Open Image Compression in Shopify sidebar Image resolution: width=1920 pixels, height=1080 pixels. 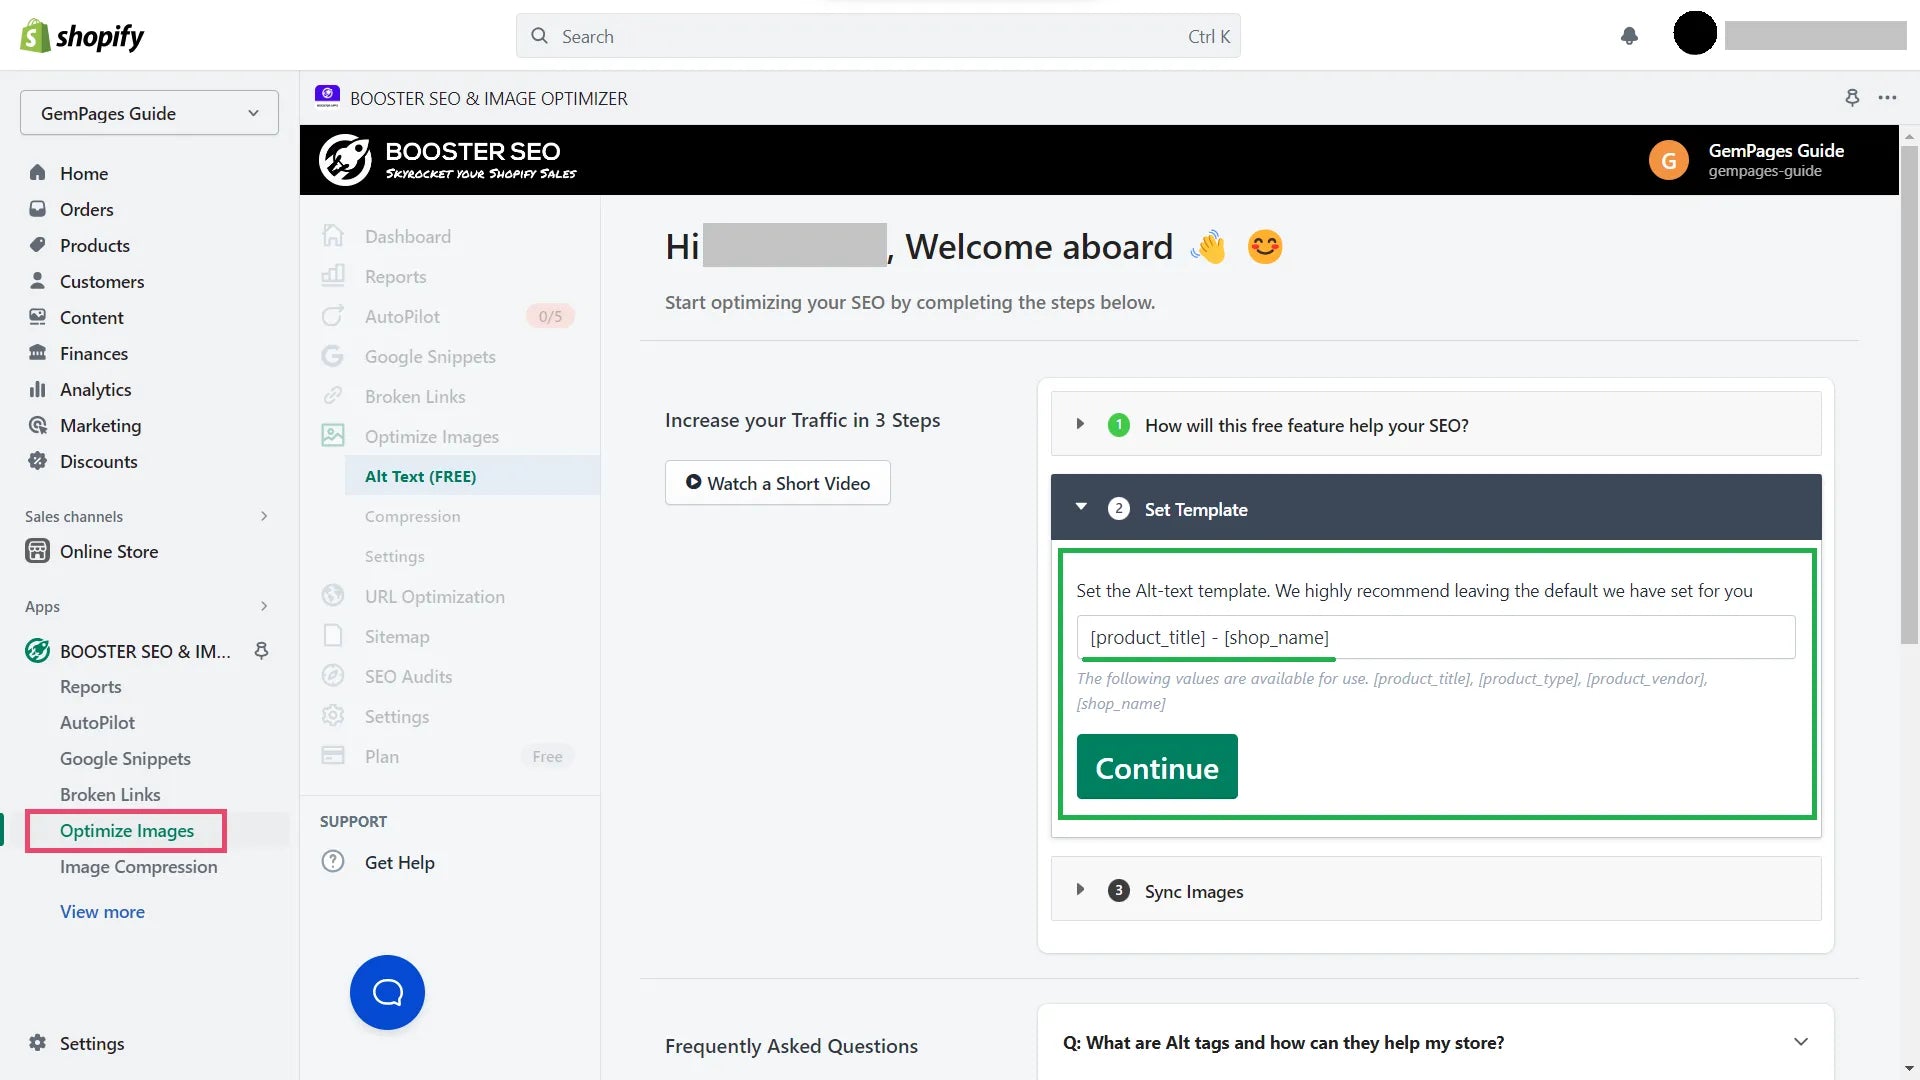pos(138,866)
